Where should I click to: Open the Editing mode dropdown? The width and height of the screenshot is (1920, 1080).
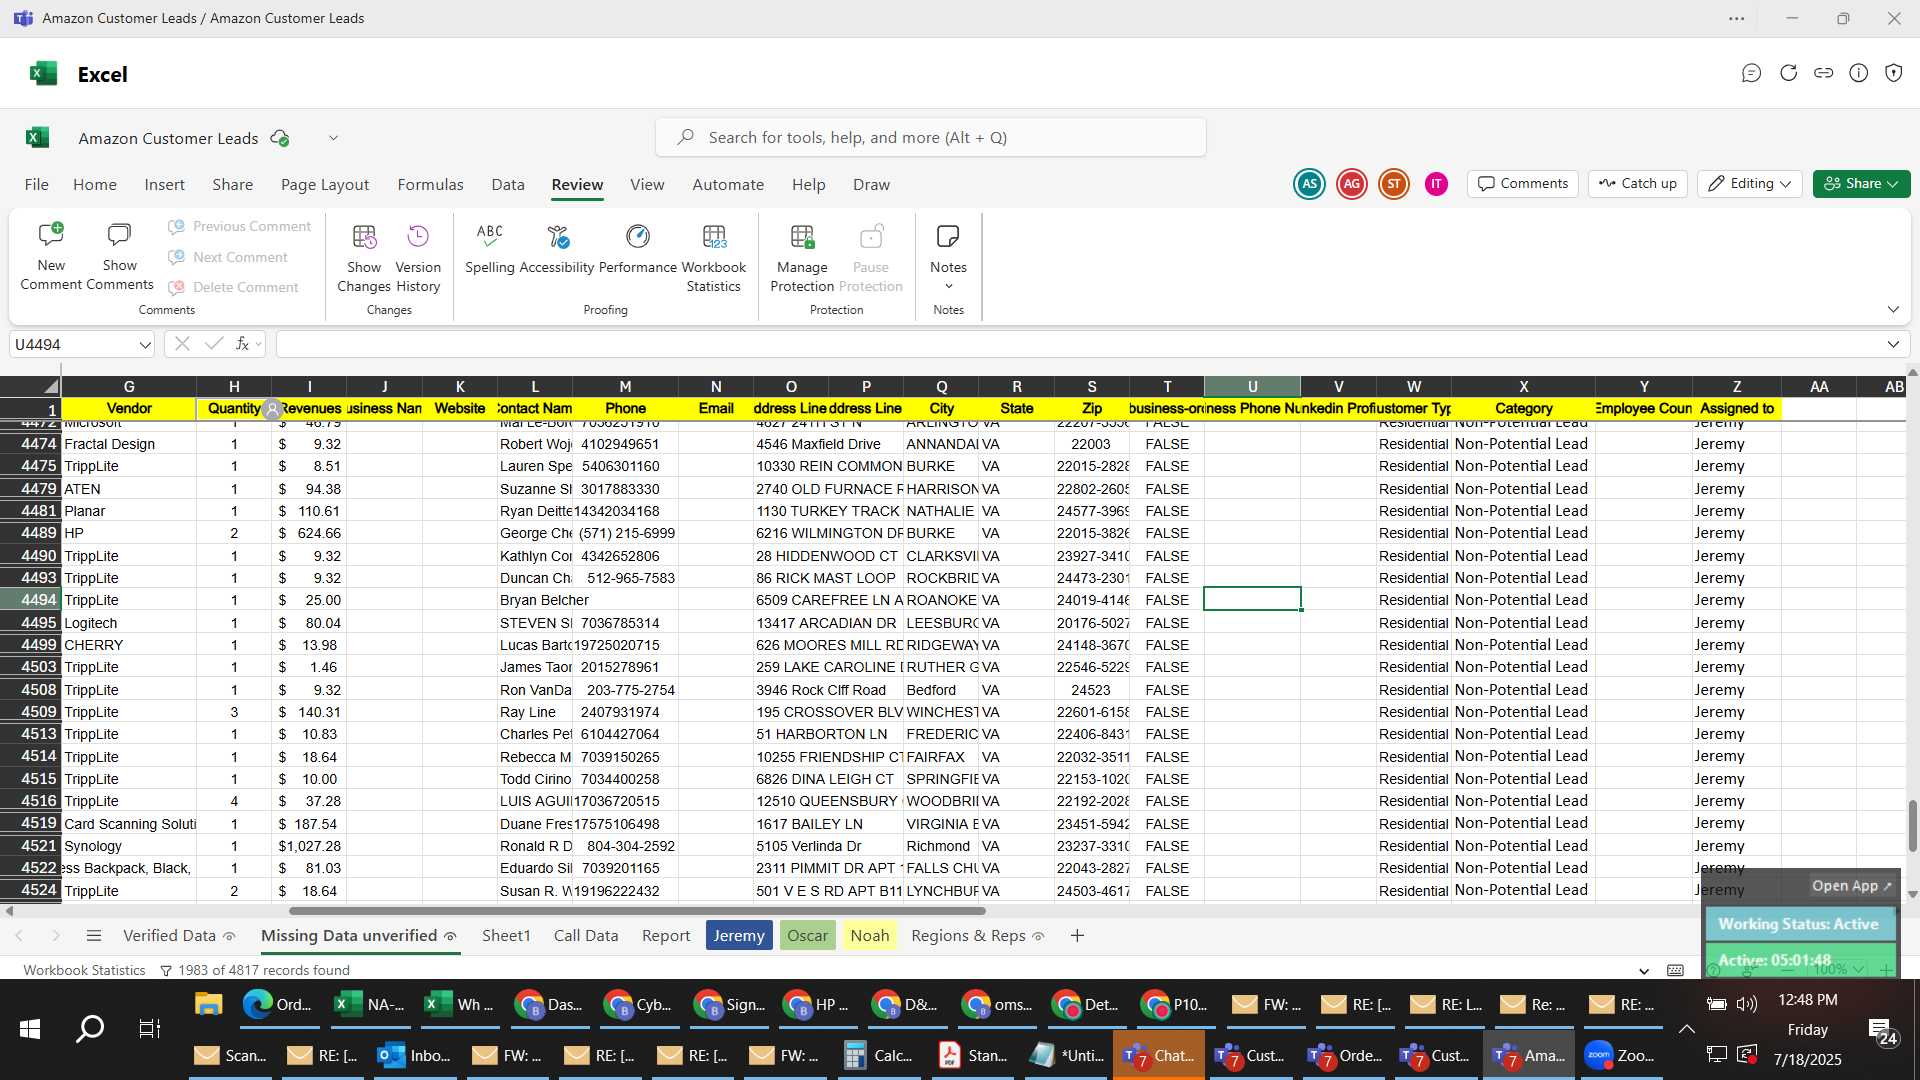tap(1749, 184)
